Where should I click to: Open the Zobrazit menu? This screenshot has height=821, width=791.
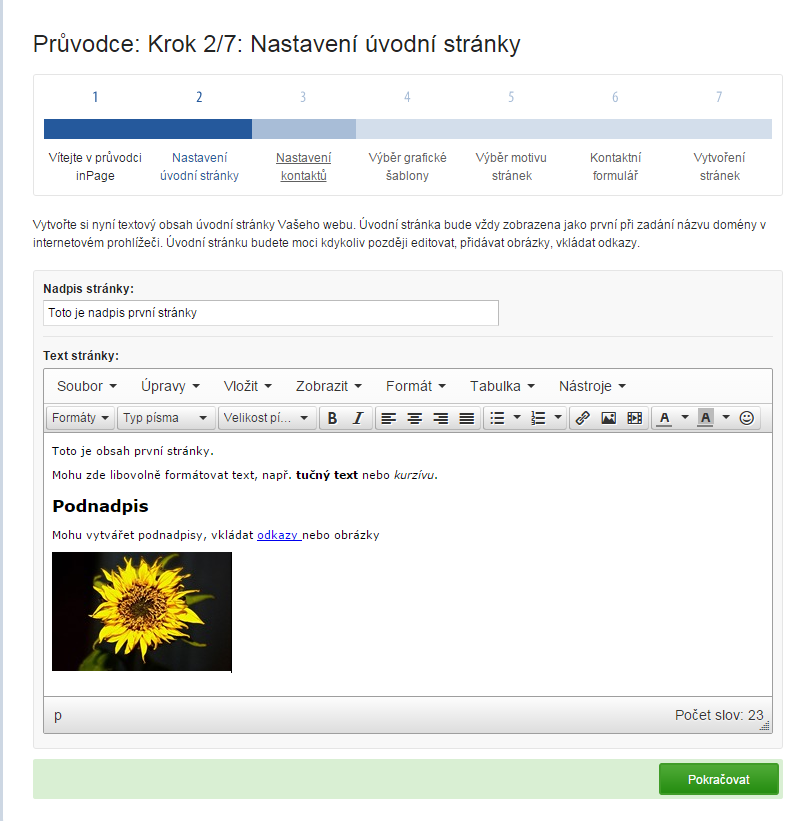coord(329,386)
